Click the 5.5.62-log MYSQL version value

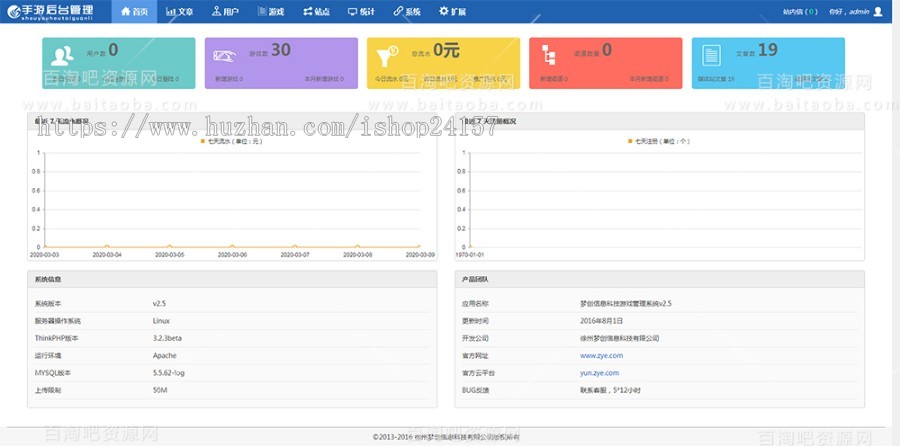pos(169,373)
